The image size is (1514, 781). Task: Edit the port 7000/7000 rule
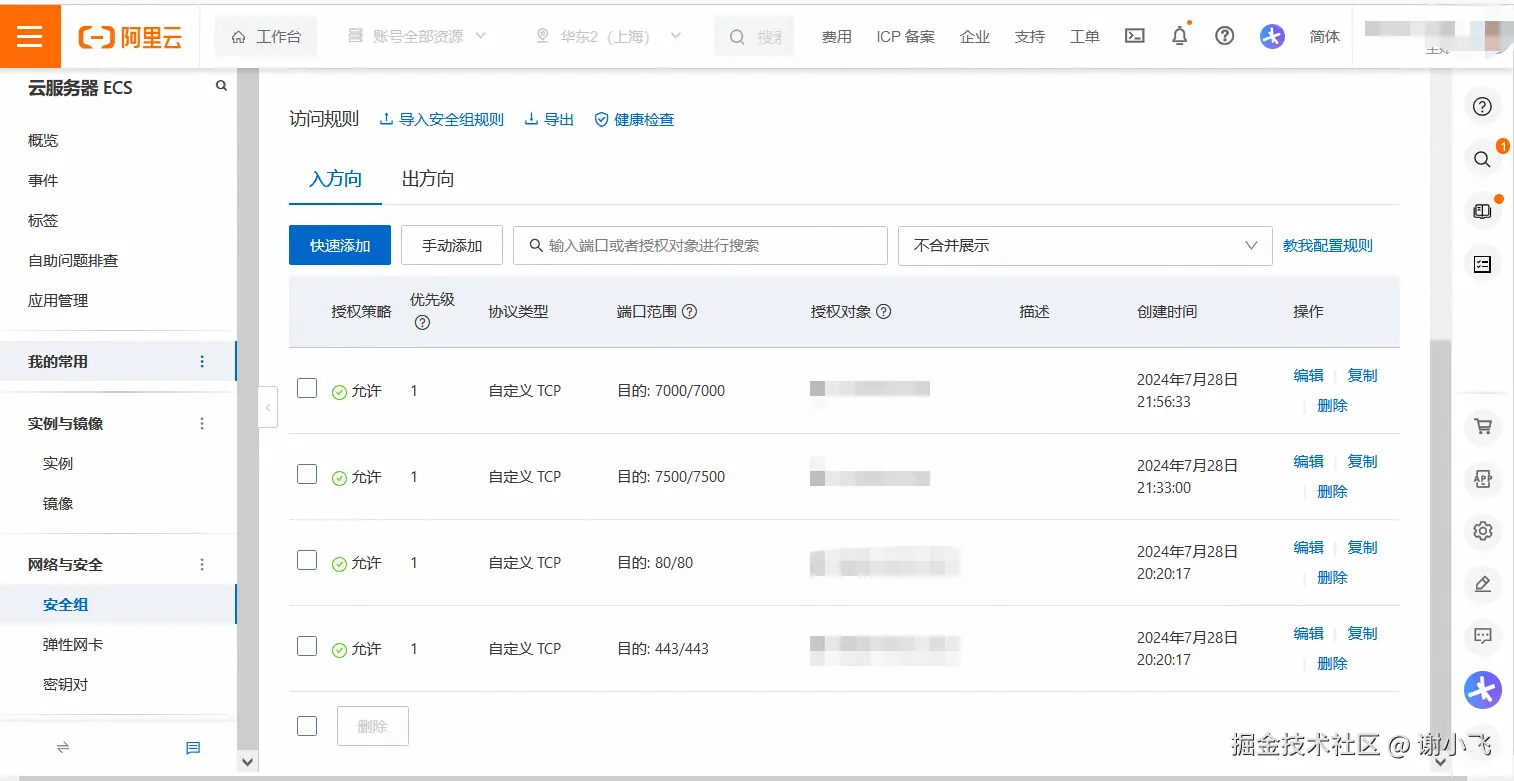[1309, 375]
